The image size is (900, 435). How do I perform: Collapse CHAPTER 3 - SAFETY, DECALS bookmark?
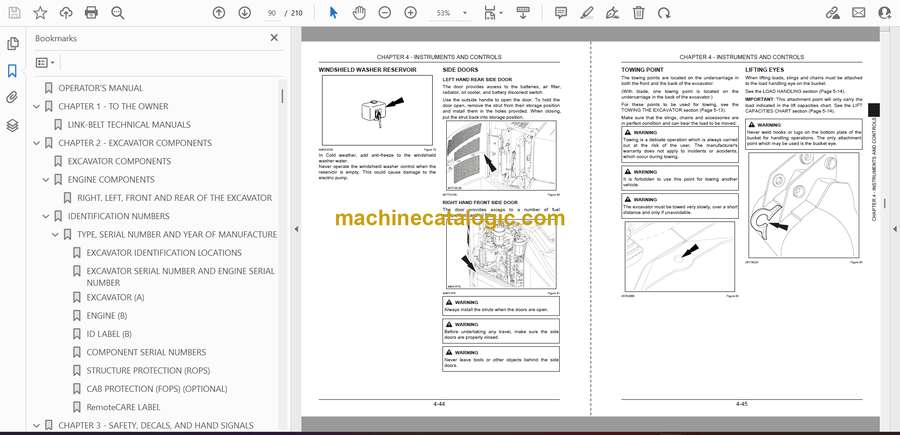37,425
